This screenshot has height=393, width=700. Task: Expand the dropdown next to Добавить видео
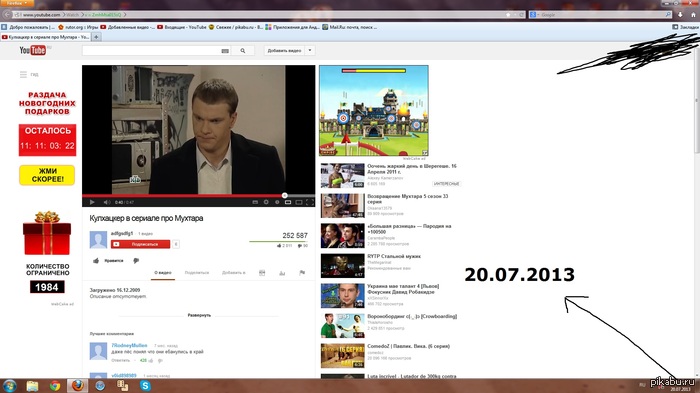(310, 50)
